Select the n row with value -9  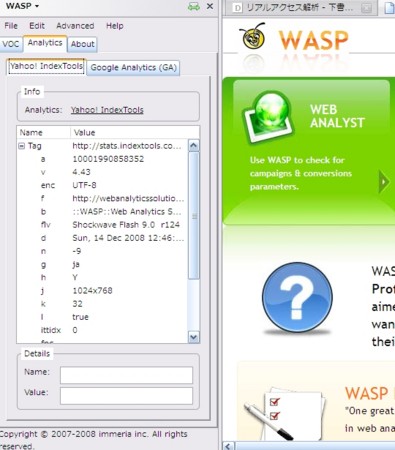[x=103, y=251]
